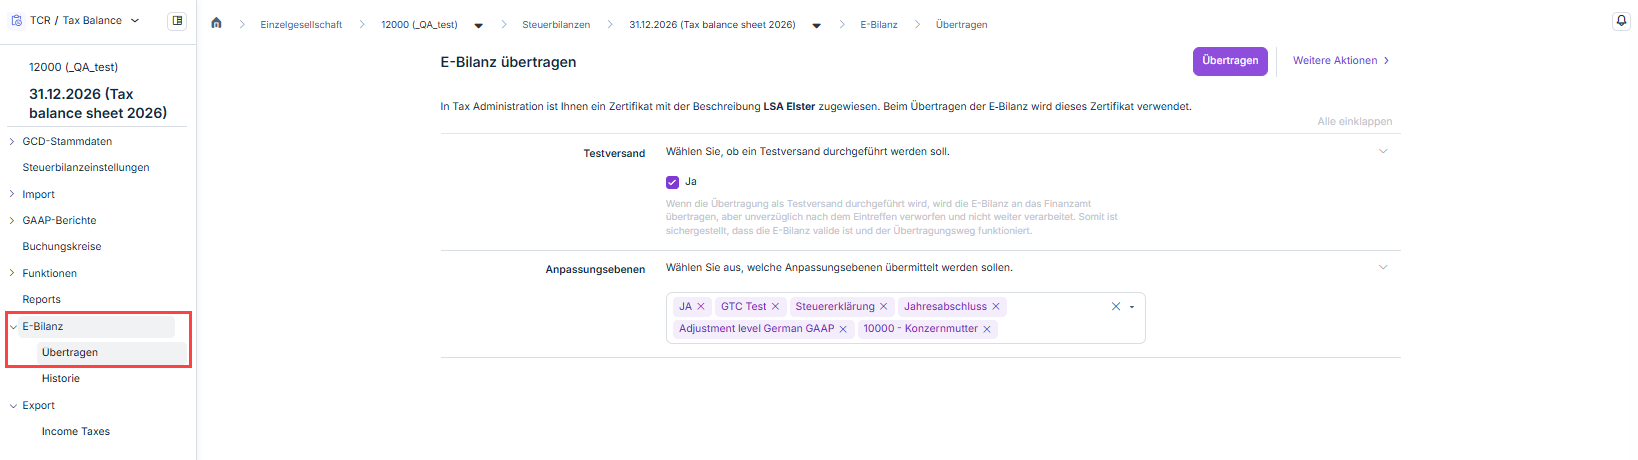1638x460 pixels.
Task: Expand the Import sidebar item
Action: tap(12, 194)
